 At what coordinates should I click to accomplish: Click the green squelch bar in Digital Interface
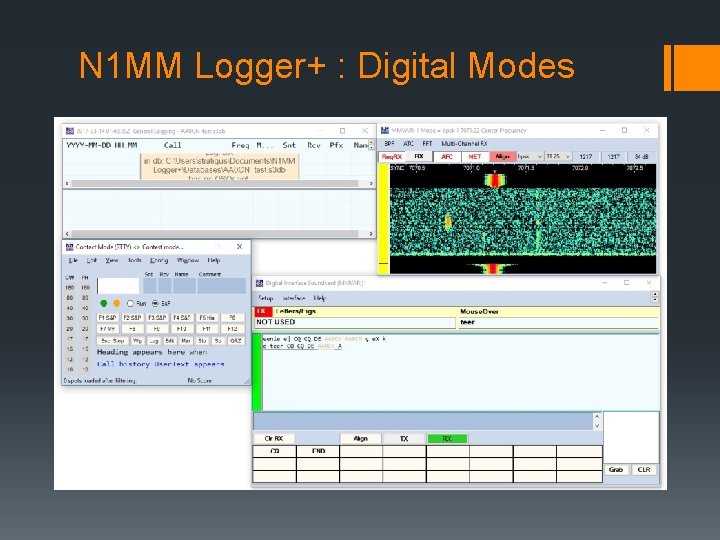(258, 372)
